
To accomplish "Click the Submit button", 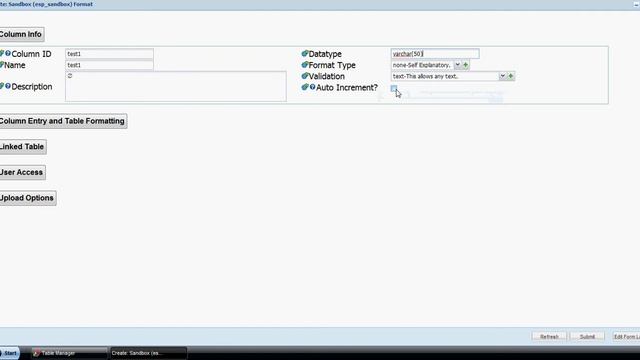I will pos(587,337).
